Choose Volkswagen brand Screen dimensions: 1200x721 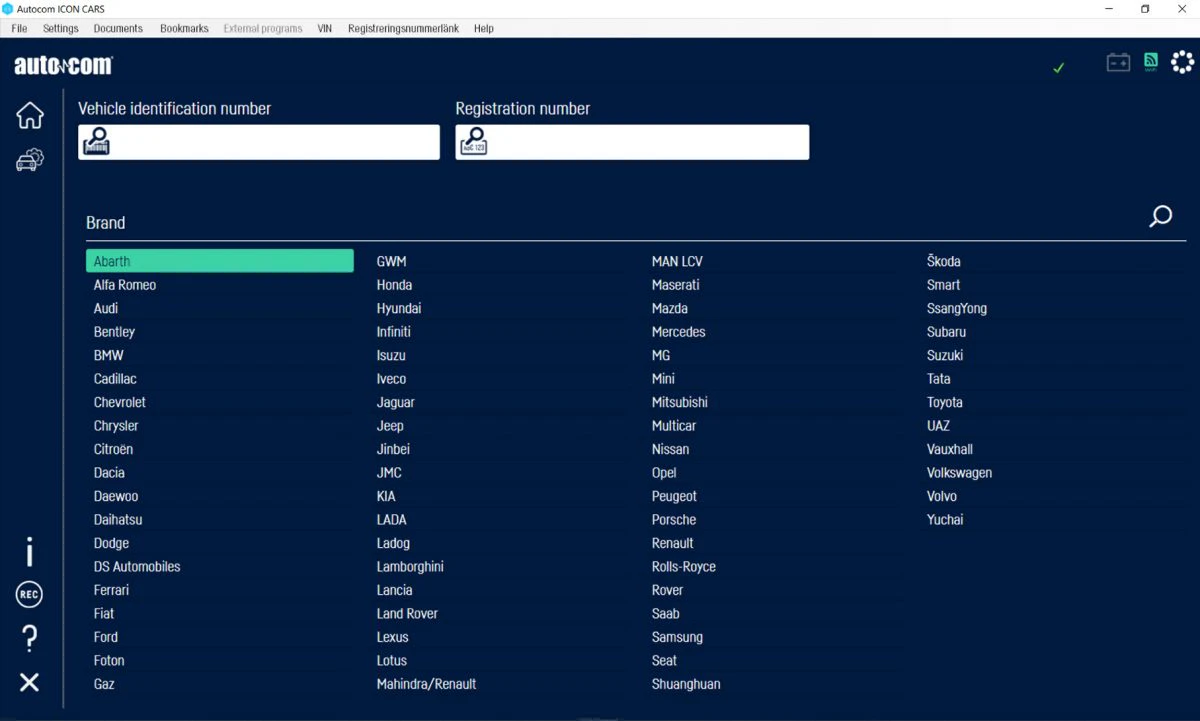point(959,472)
